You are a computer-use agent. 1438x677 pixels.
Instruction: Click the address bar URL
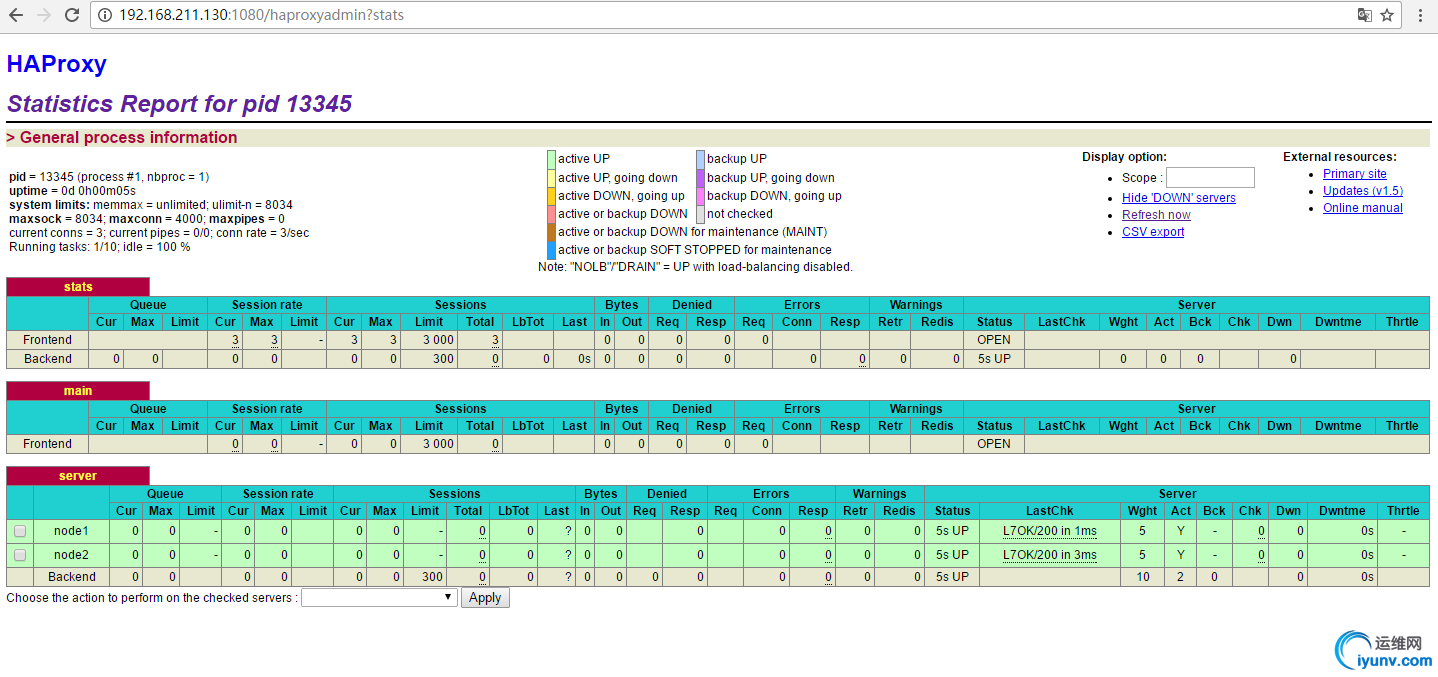[261, 15]
